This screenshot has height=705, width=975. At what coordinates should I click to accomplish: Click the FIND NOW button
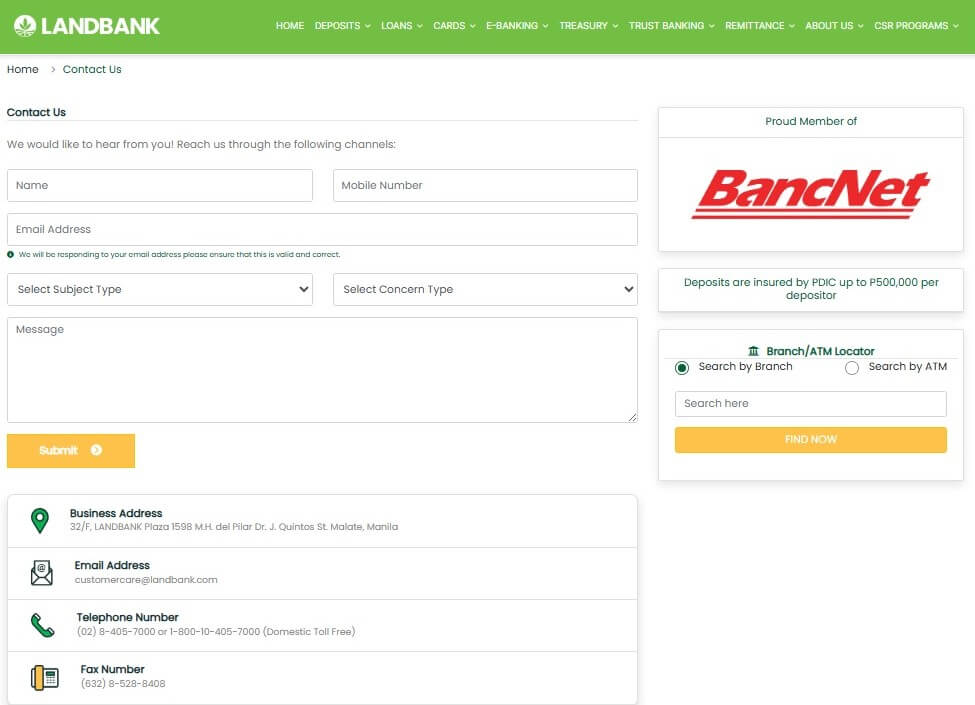(x=810, y=439)
